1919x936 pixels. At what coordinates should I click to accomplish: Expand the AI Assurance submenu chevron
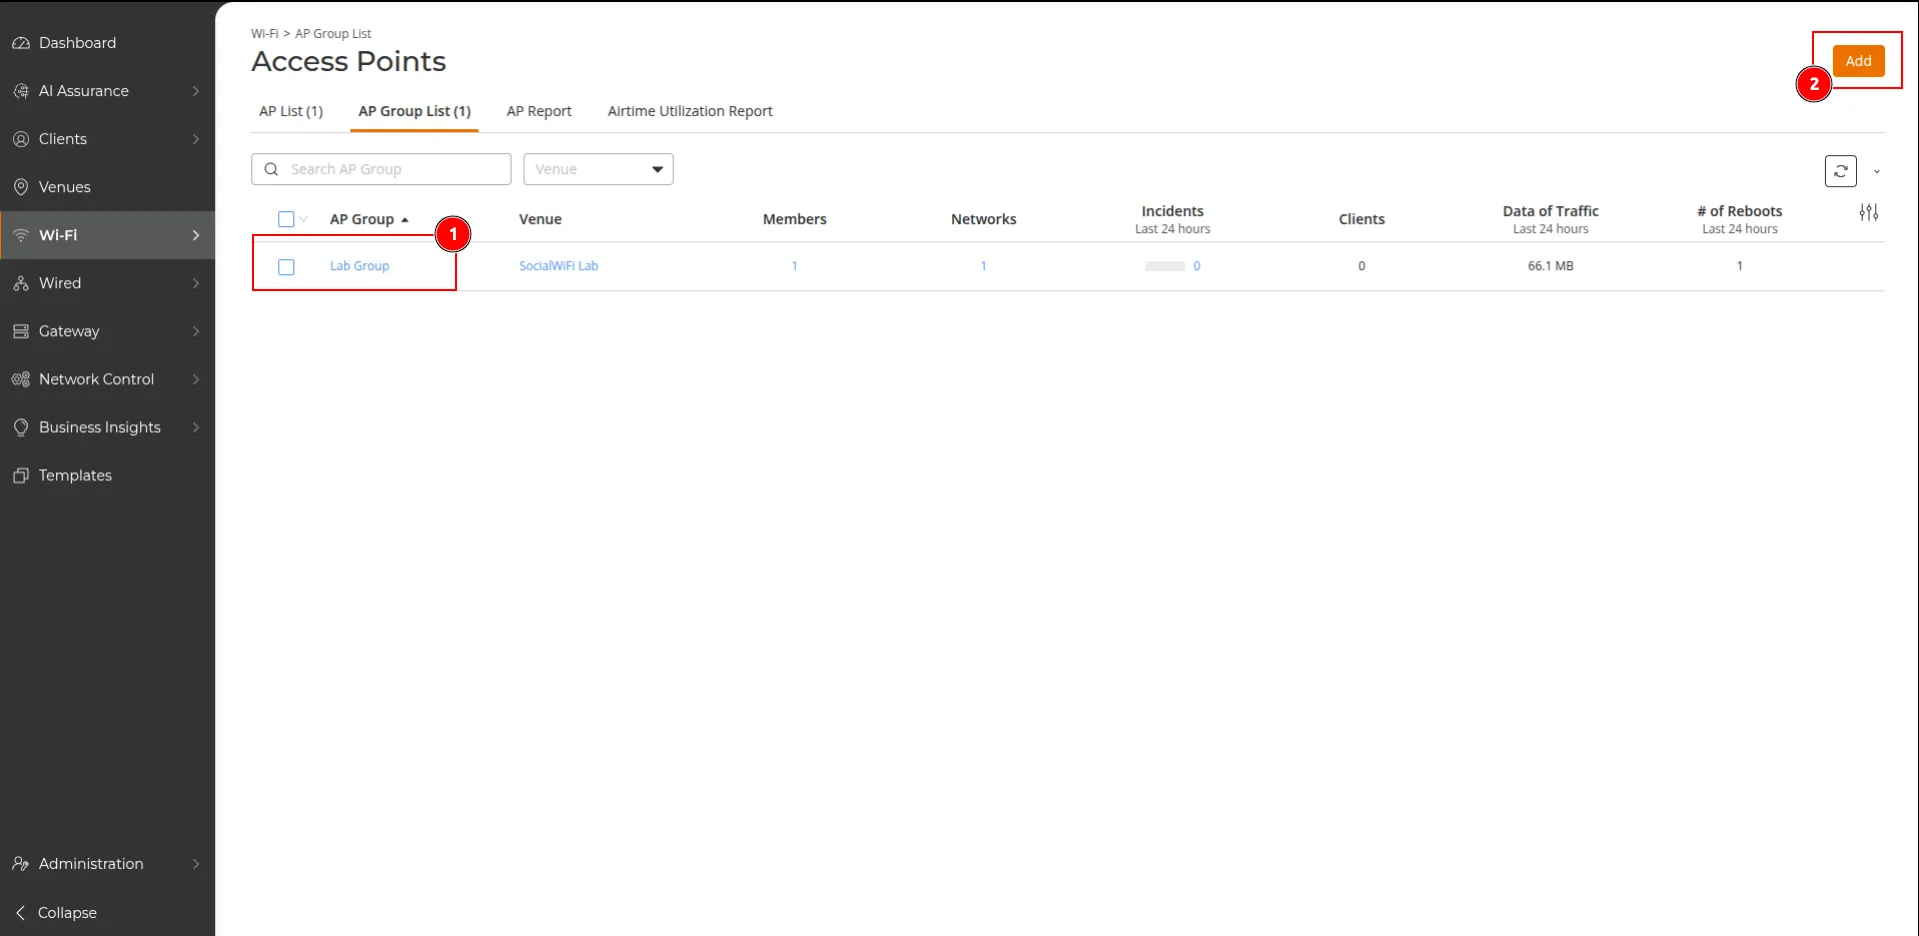pos(196,91)
